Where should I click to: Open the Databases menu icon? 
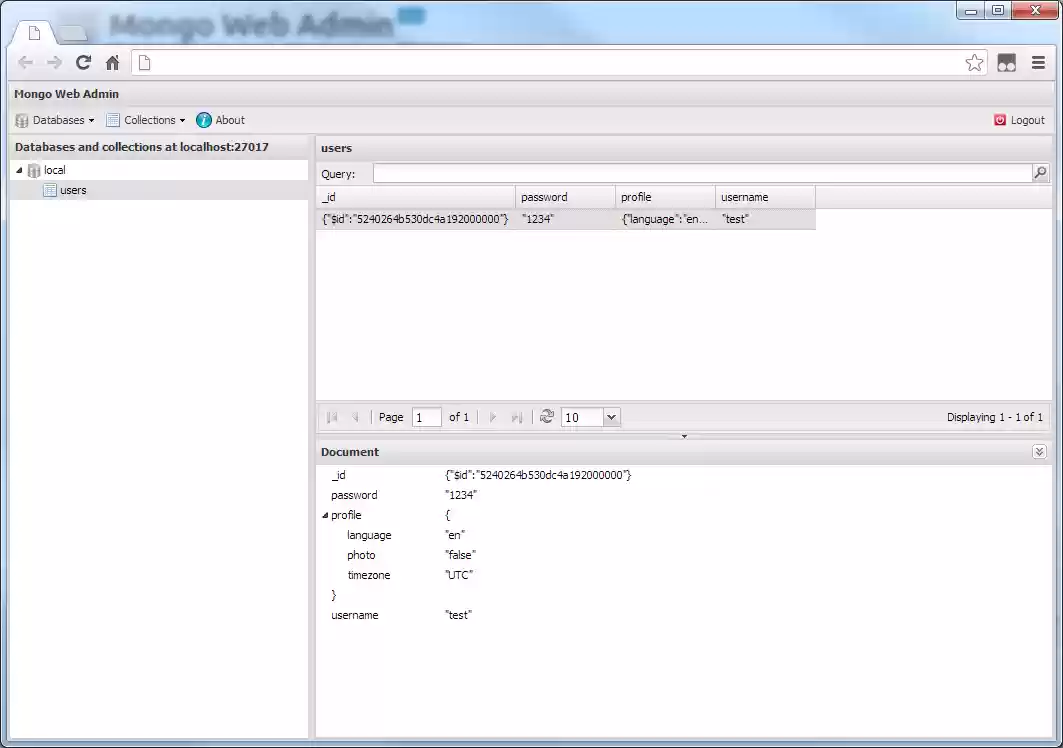(21, 120)
